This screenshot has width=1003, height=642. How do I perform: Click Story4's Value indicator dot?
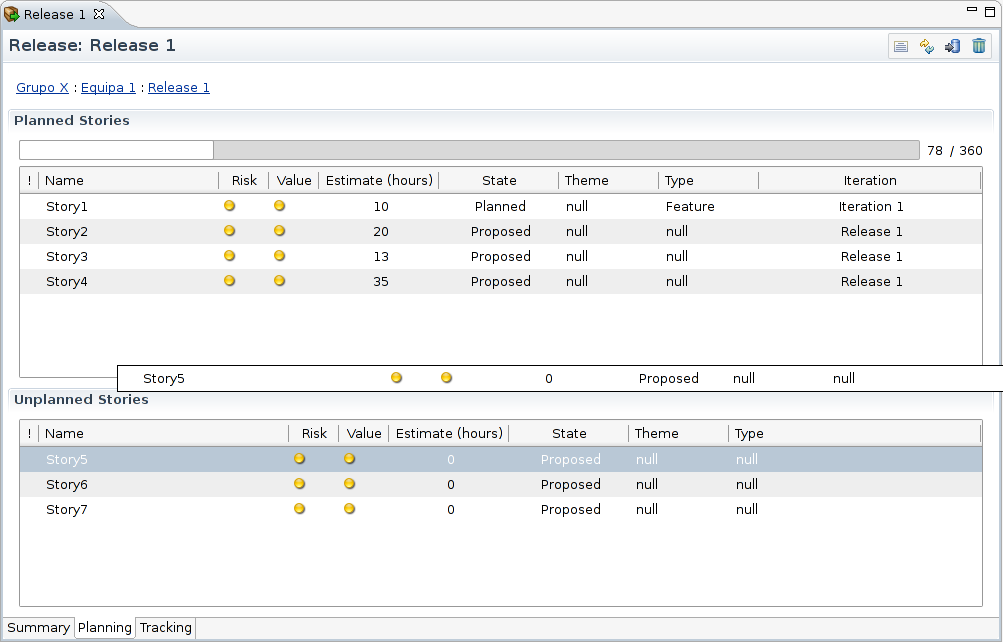coord(280,281)
